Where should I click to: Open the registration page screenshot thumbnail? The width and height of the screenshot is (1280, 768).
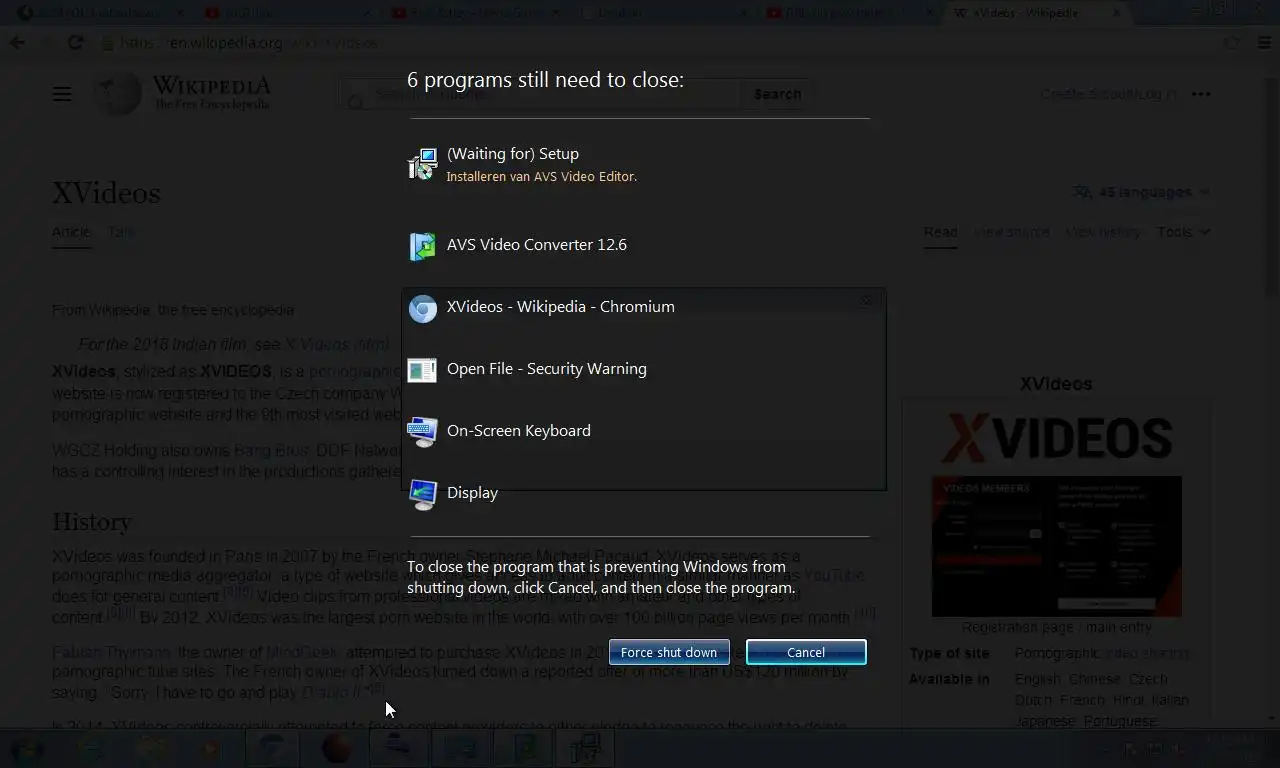(1057, 546)
